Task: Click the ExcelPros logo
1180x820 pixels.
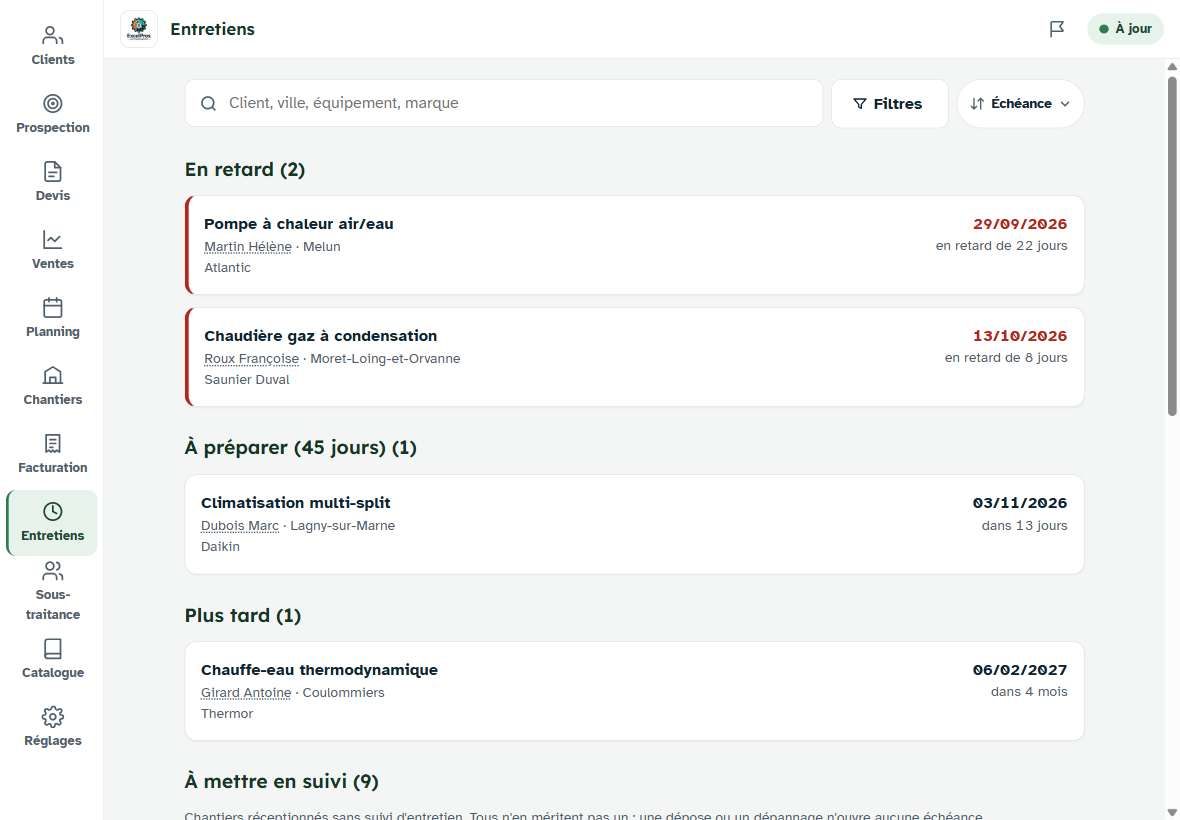Action: pyautogui.click(x=139, y=29)
